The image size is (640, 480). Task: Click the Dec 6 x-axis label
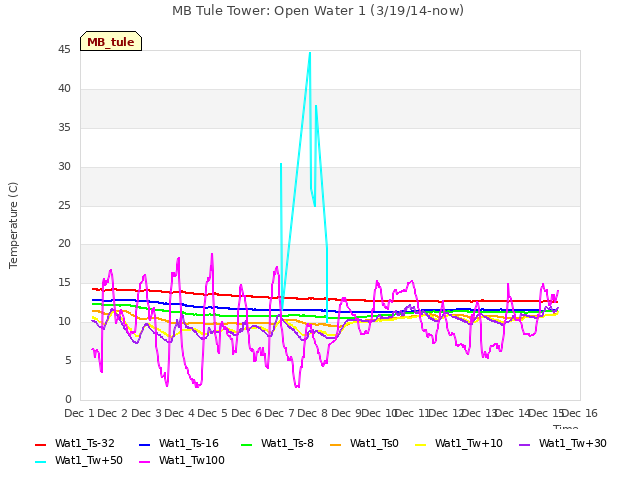(x=246, y=413)
